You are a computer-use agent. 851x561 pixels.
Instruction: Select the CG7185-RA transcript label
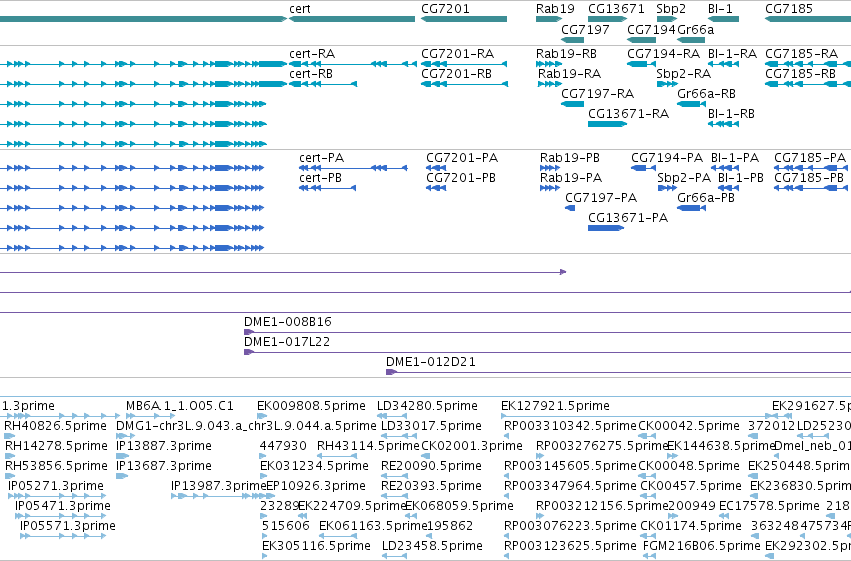(x=802, y=54)
